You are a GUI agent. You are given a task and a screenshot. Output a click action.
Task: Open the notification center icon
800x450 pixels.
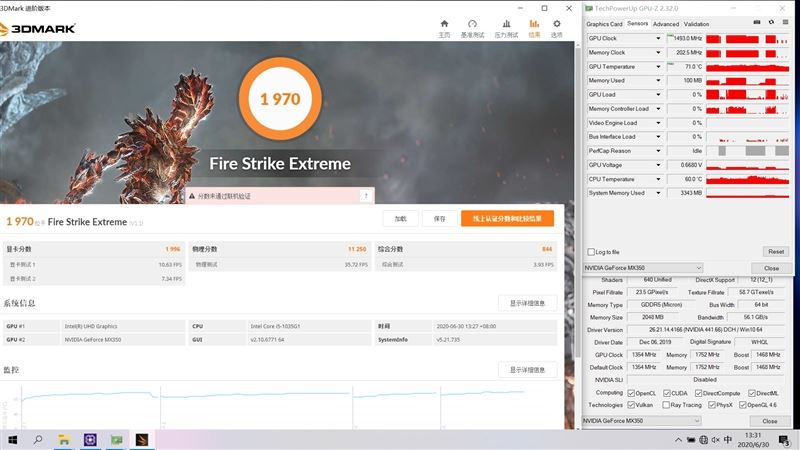[784, 440]
